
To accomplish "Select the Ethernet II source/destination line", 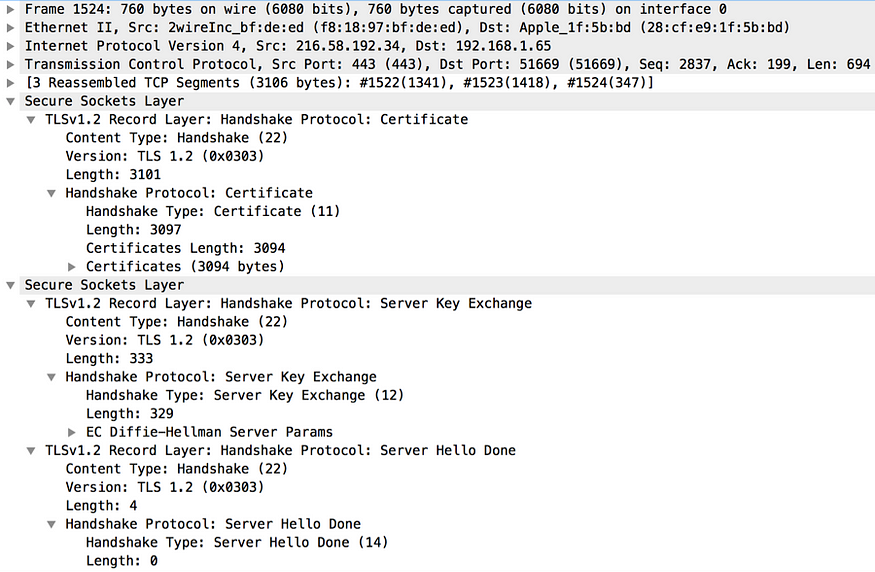I will pos(407,28).
